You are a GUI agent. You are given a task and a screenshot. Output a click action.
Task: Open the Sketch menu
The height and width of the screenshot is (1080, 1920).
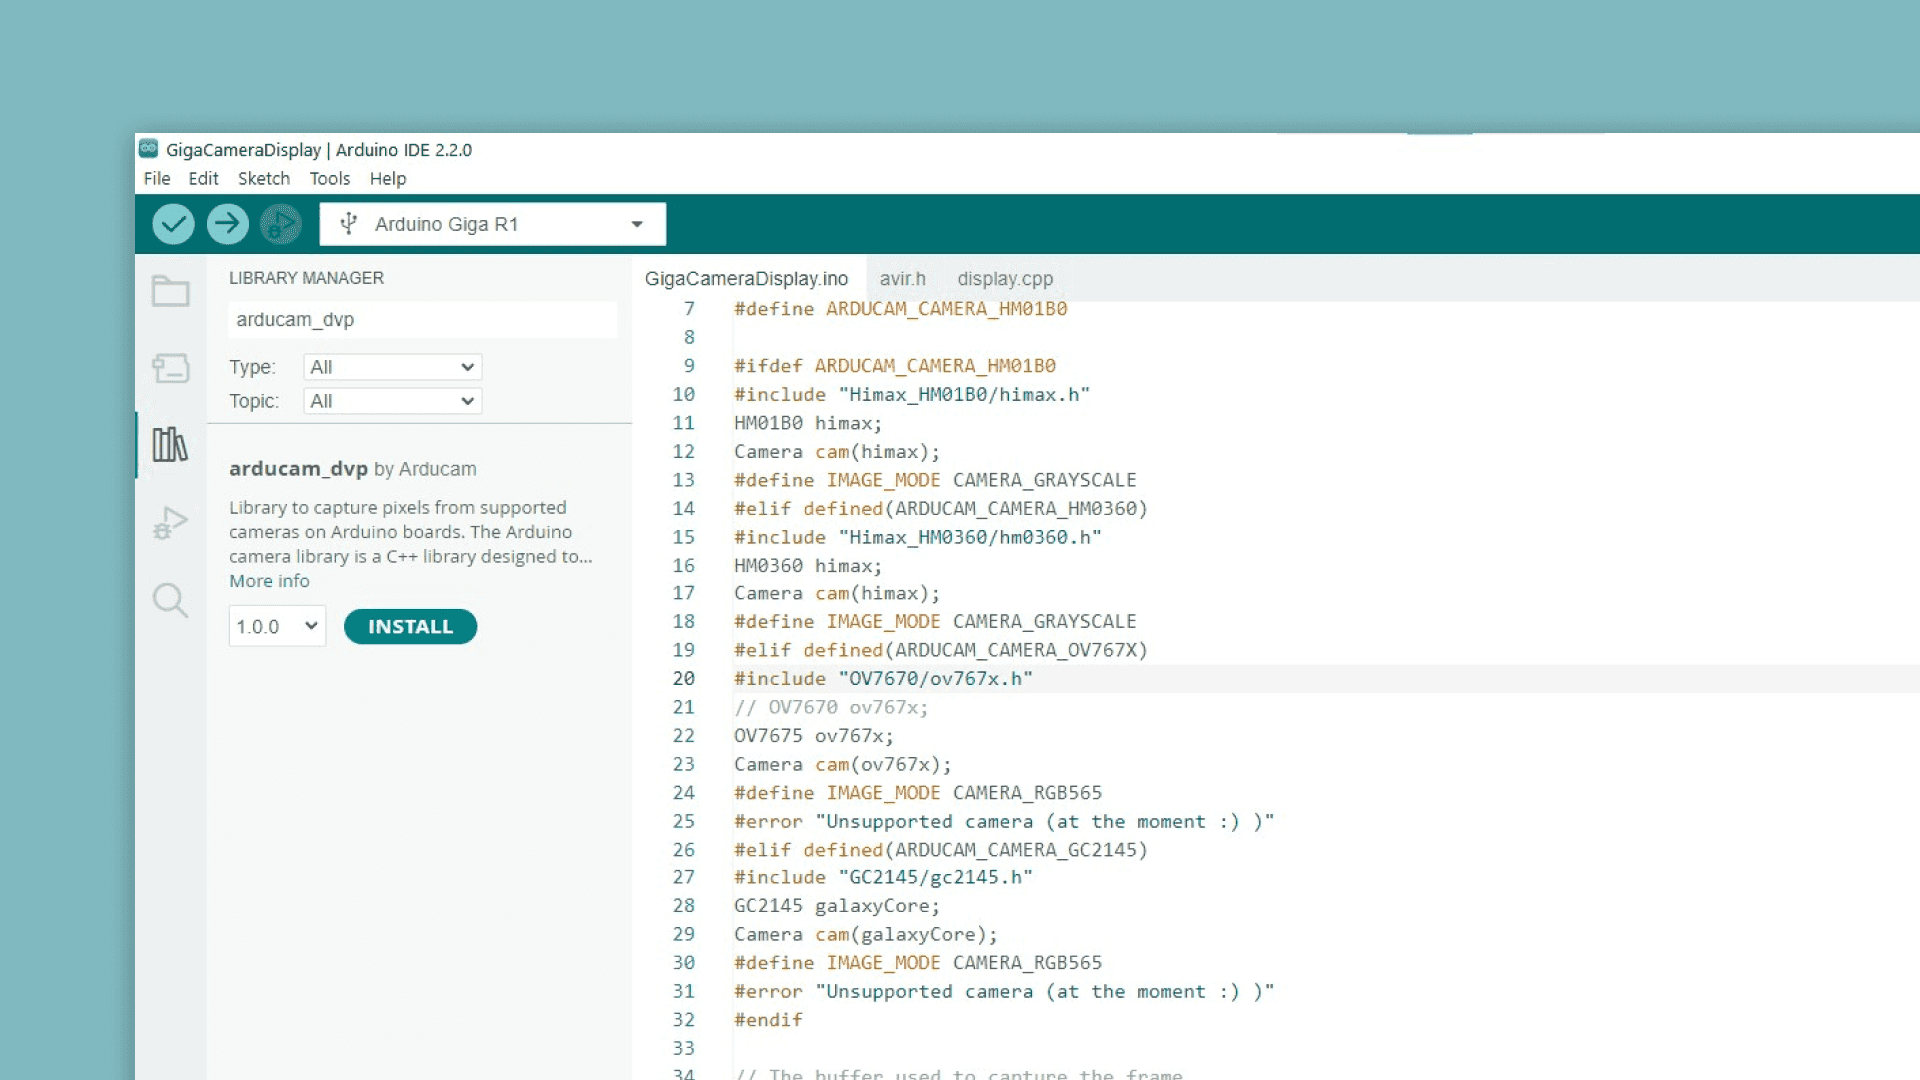(x=263, y=178)
